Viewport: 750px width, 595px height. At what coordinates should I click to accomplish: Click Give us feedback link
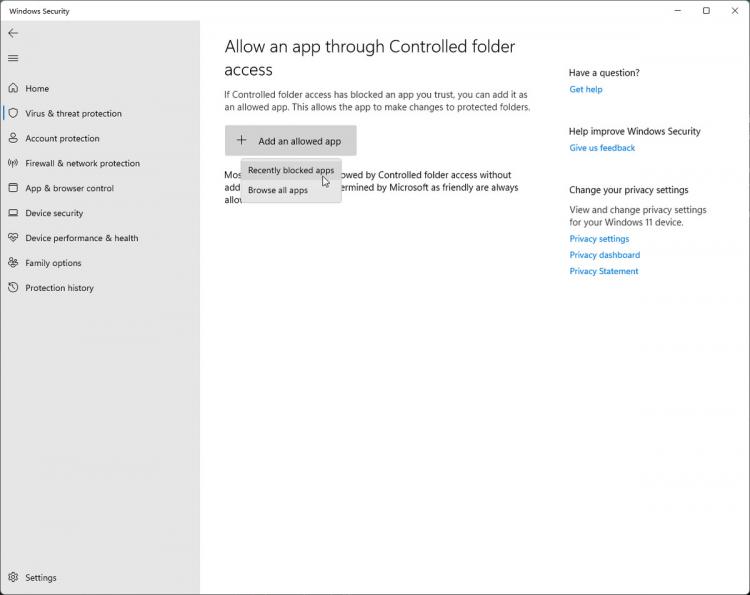602,148
